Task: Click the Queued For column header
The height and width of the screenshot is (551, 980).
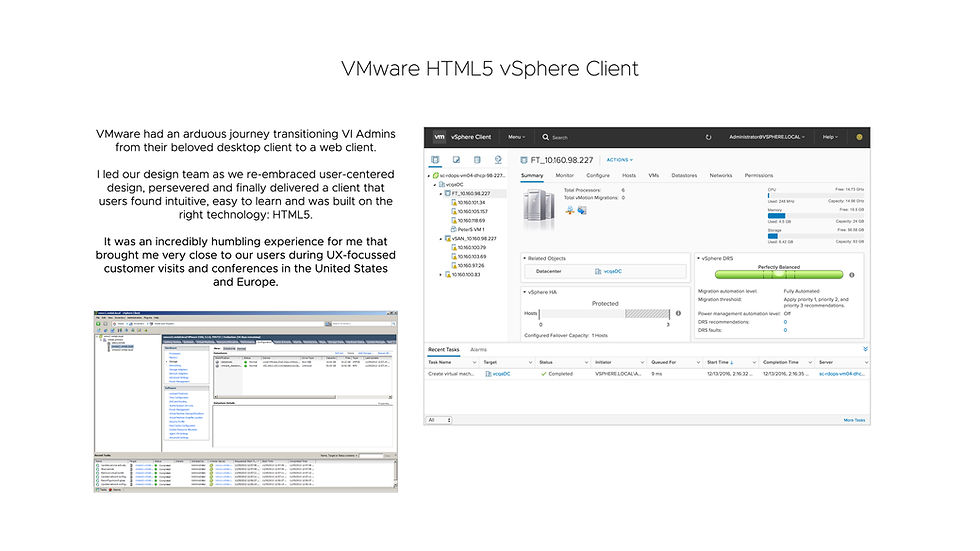Action: (664, 362)
